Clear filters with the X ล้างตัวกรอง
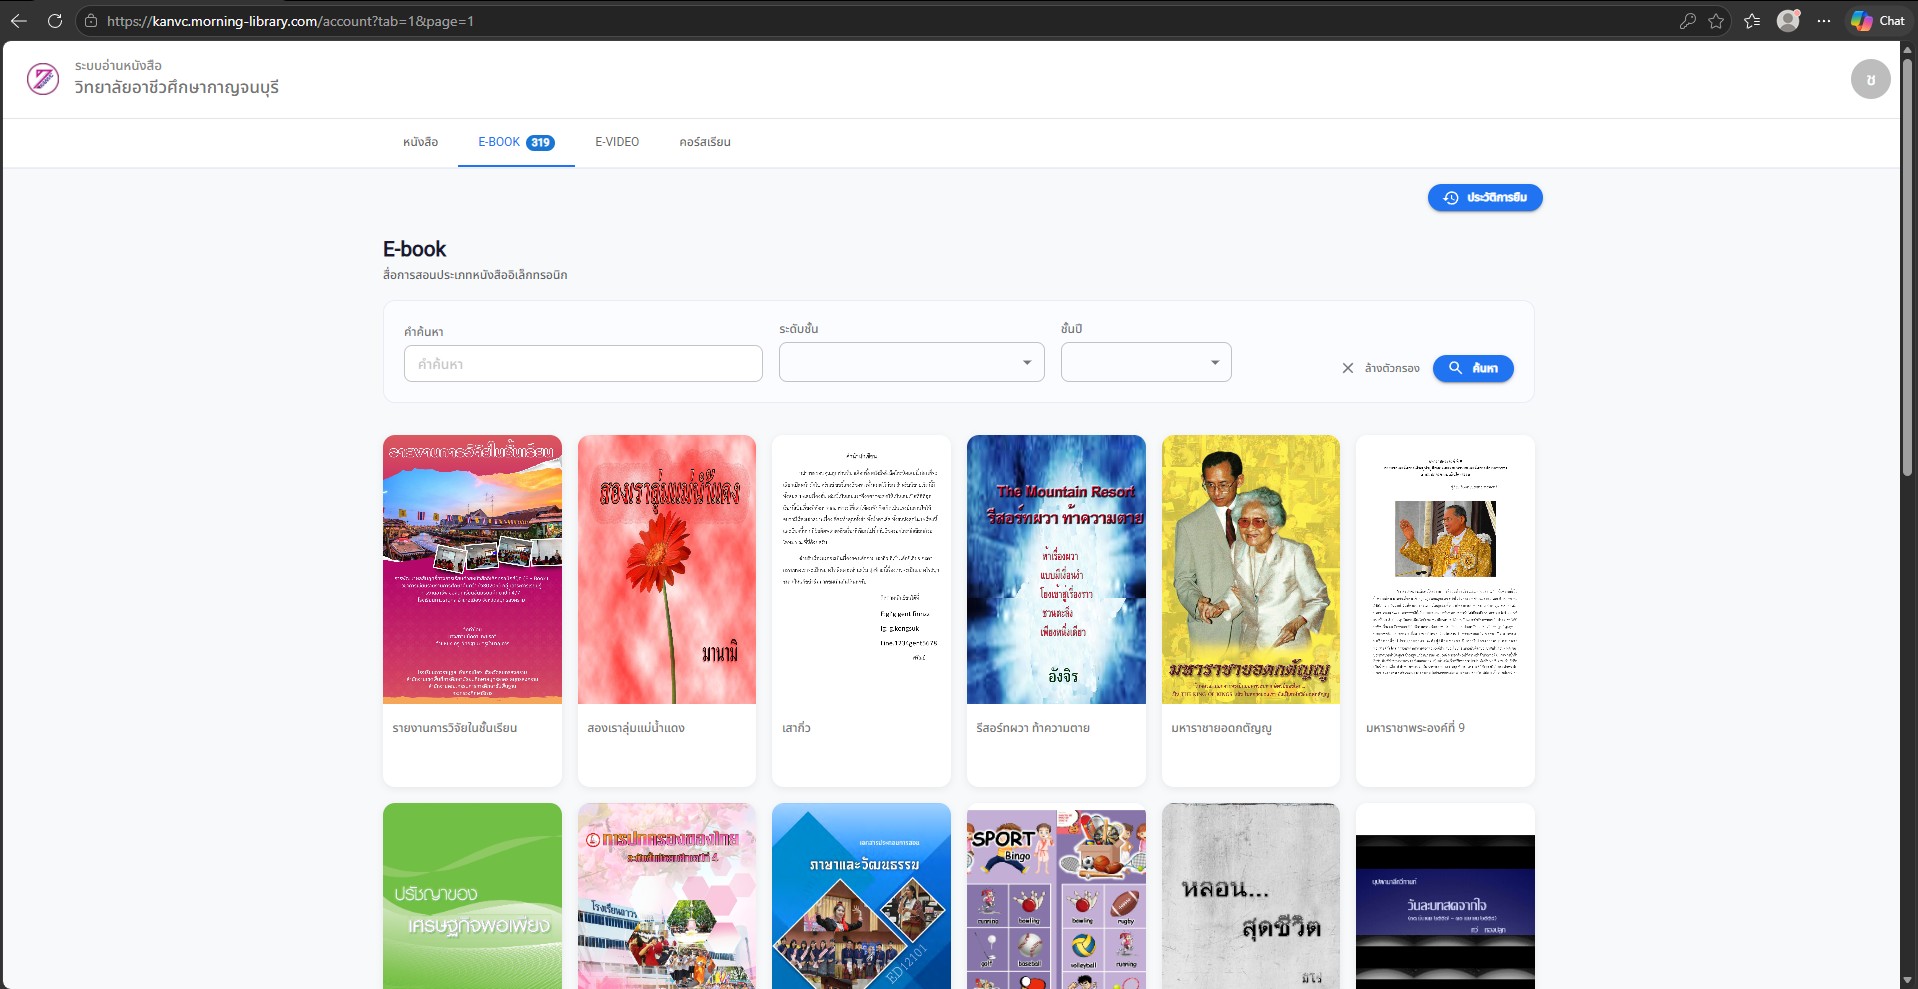 point(1381,368)
